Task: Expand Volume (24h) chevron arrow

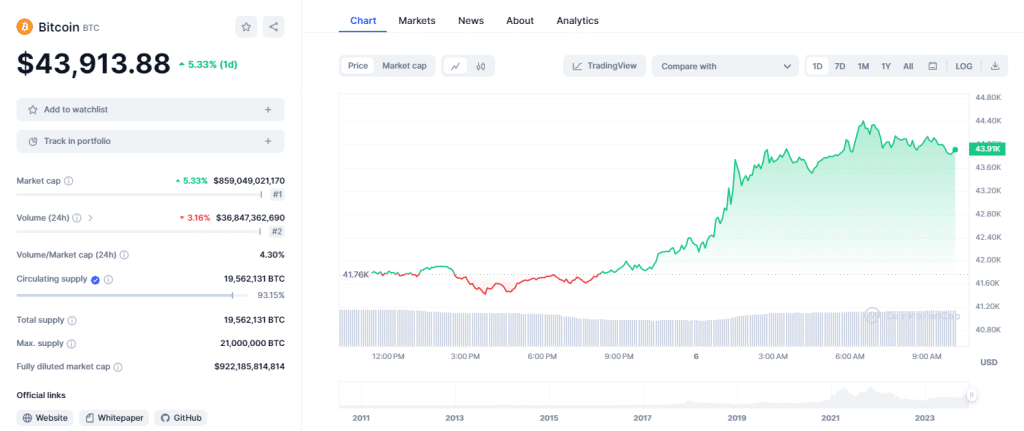Action: tap(90, 217)
